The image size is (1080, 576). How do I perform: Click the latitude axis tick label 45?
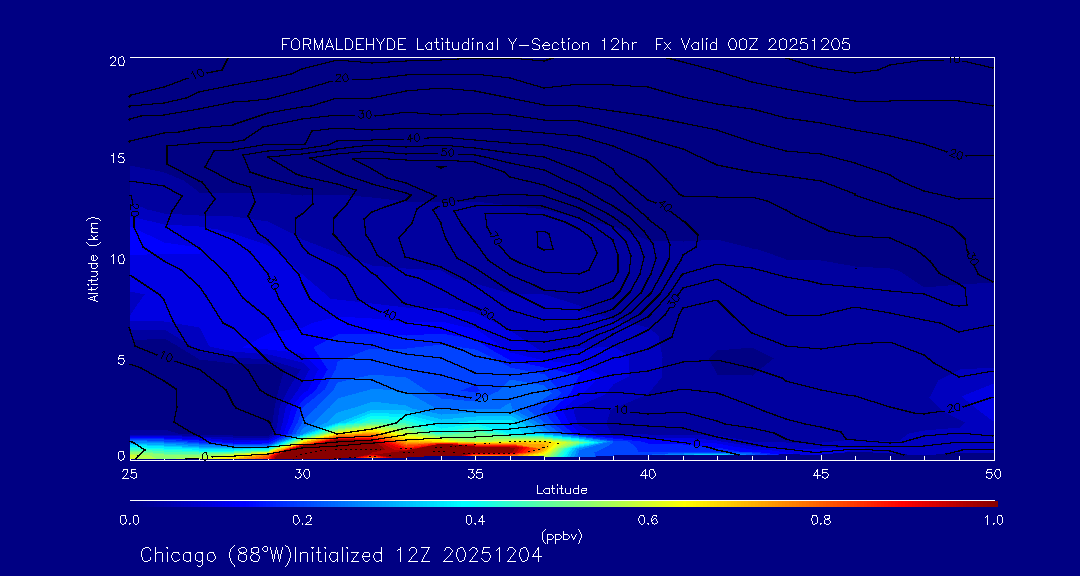pos(821,474)
